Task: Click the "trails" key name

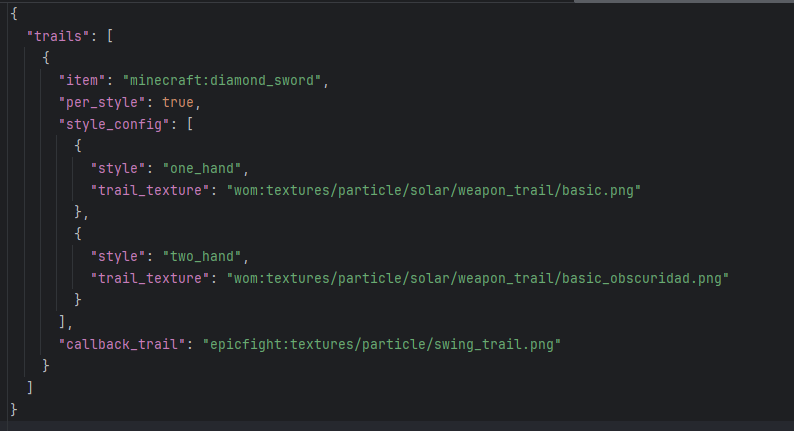Action: pyautogui.click(x=58, y=36)
